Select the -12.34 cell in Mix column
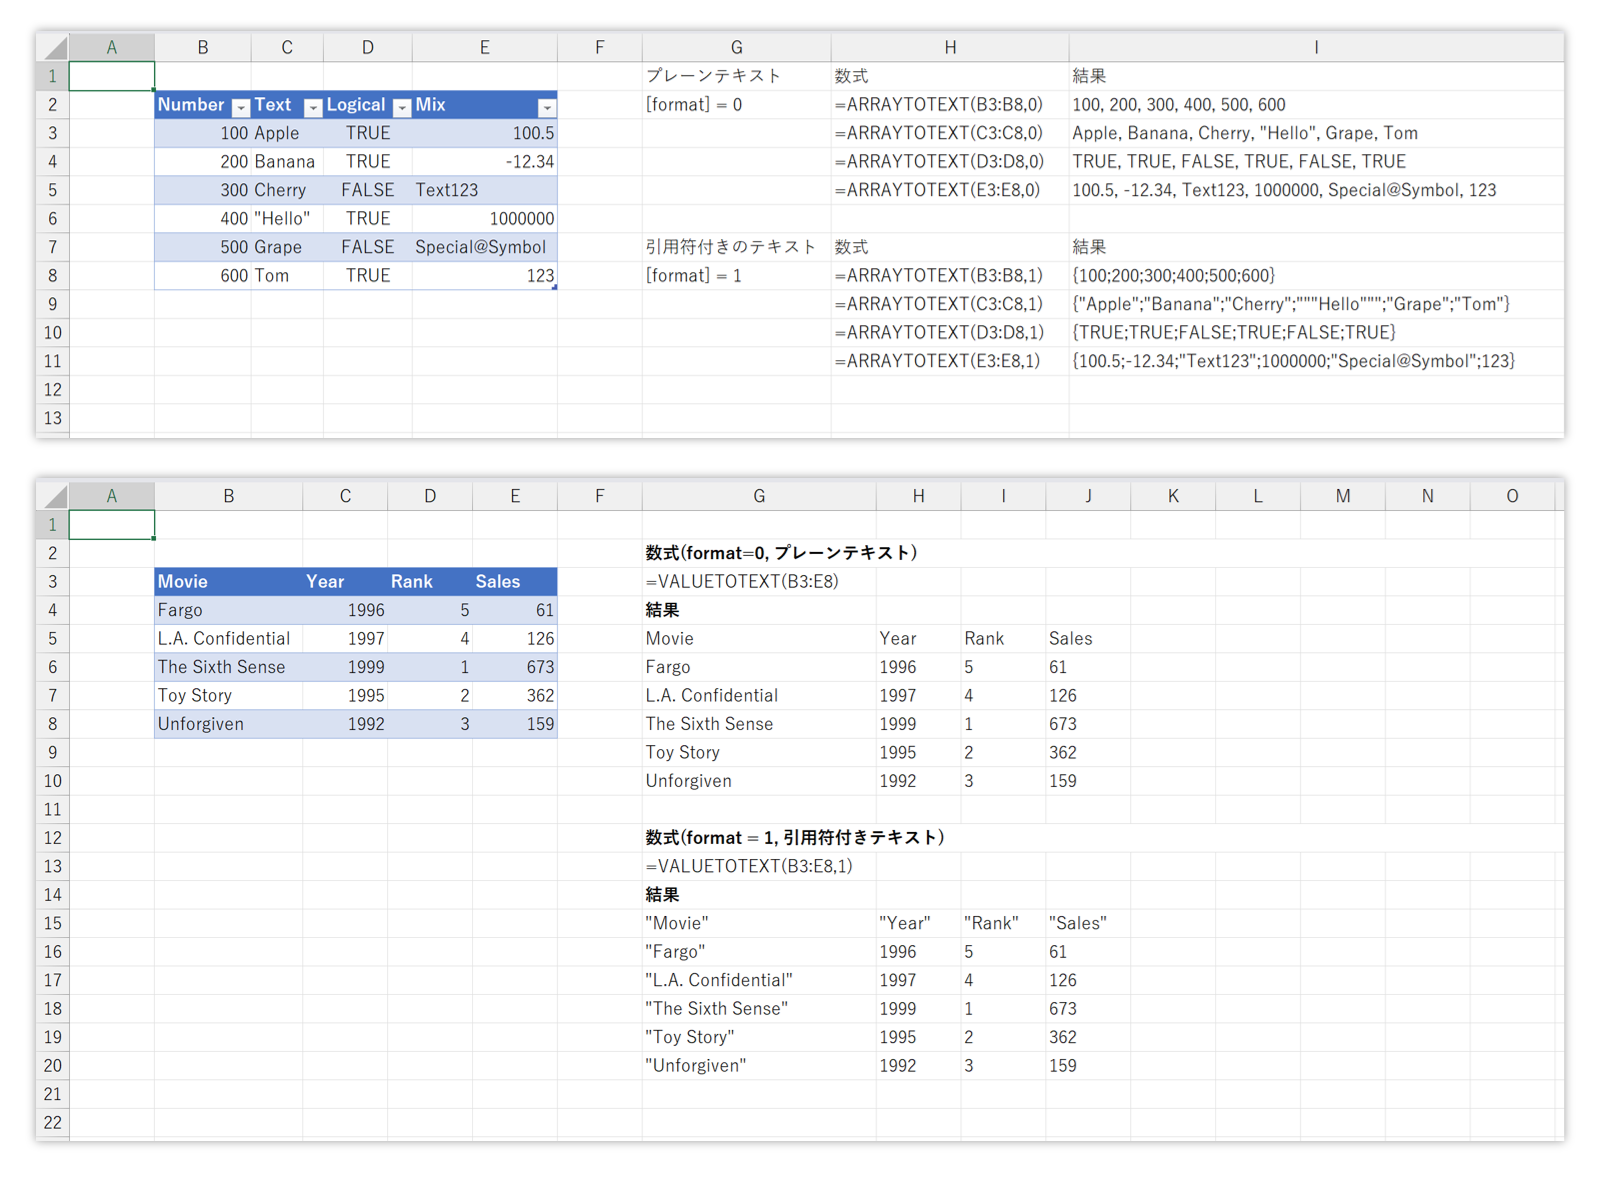The width and height of the screenshot is (1602, 1177). (x=484, y=161)
